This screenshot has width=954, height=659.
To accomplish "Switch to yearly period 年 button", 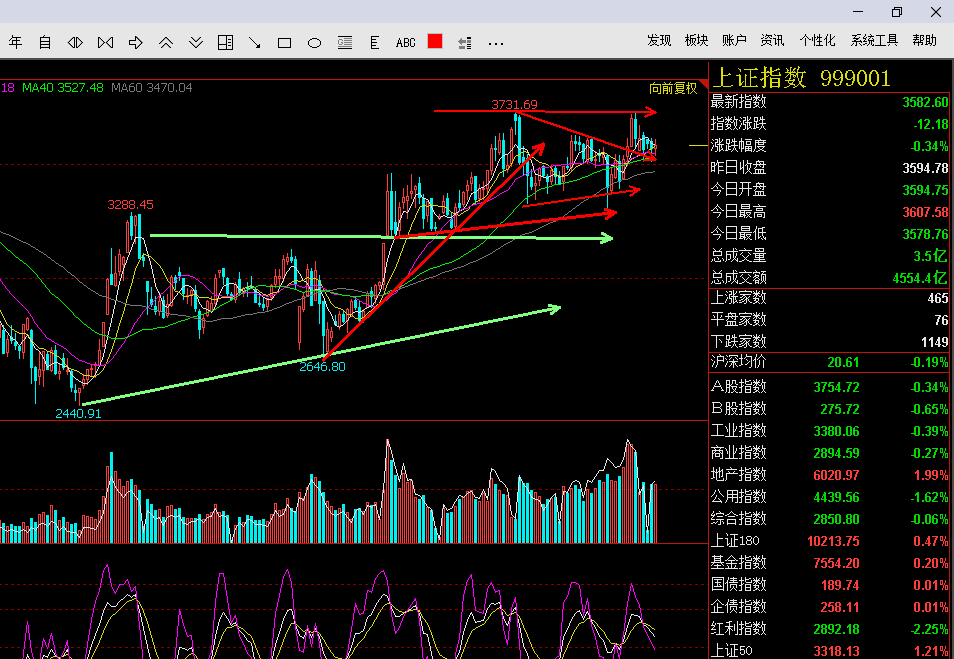I will pos(15,42).
